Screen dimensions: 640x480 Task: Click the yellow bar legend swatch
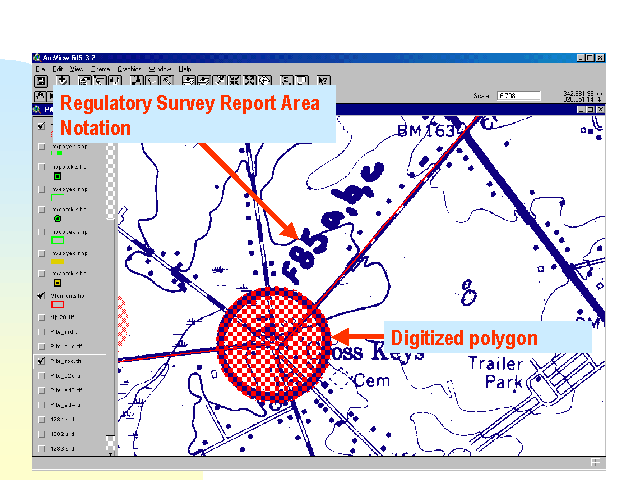[x=57, y=262]
